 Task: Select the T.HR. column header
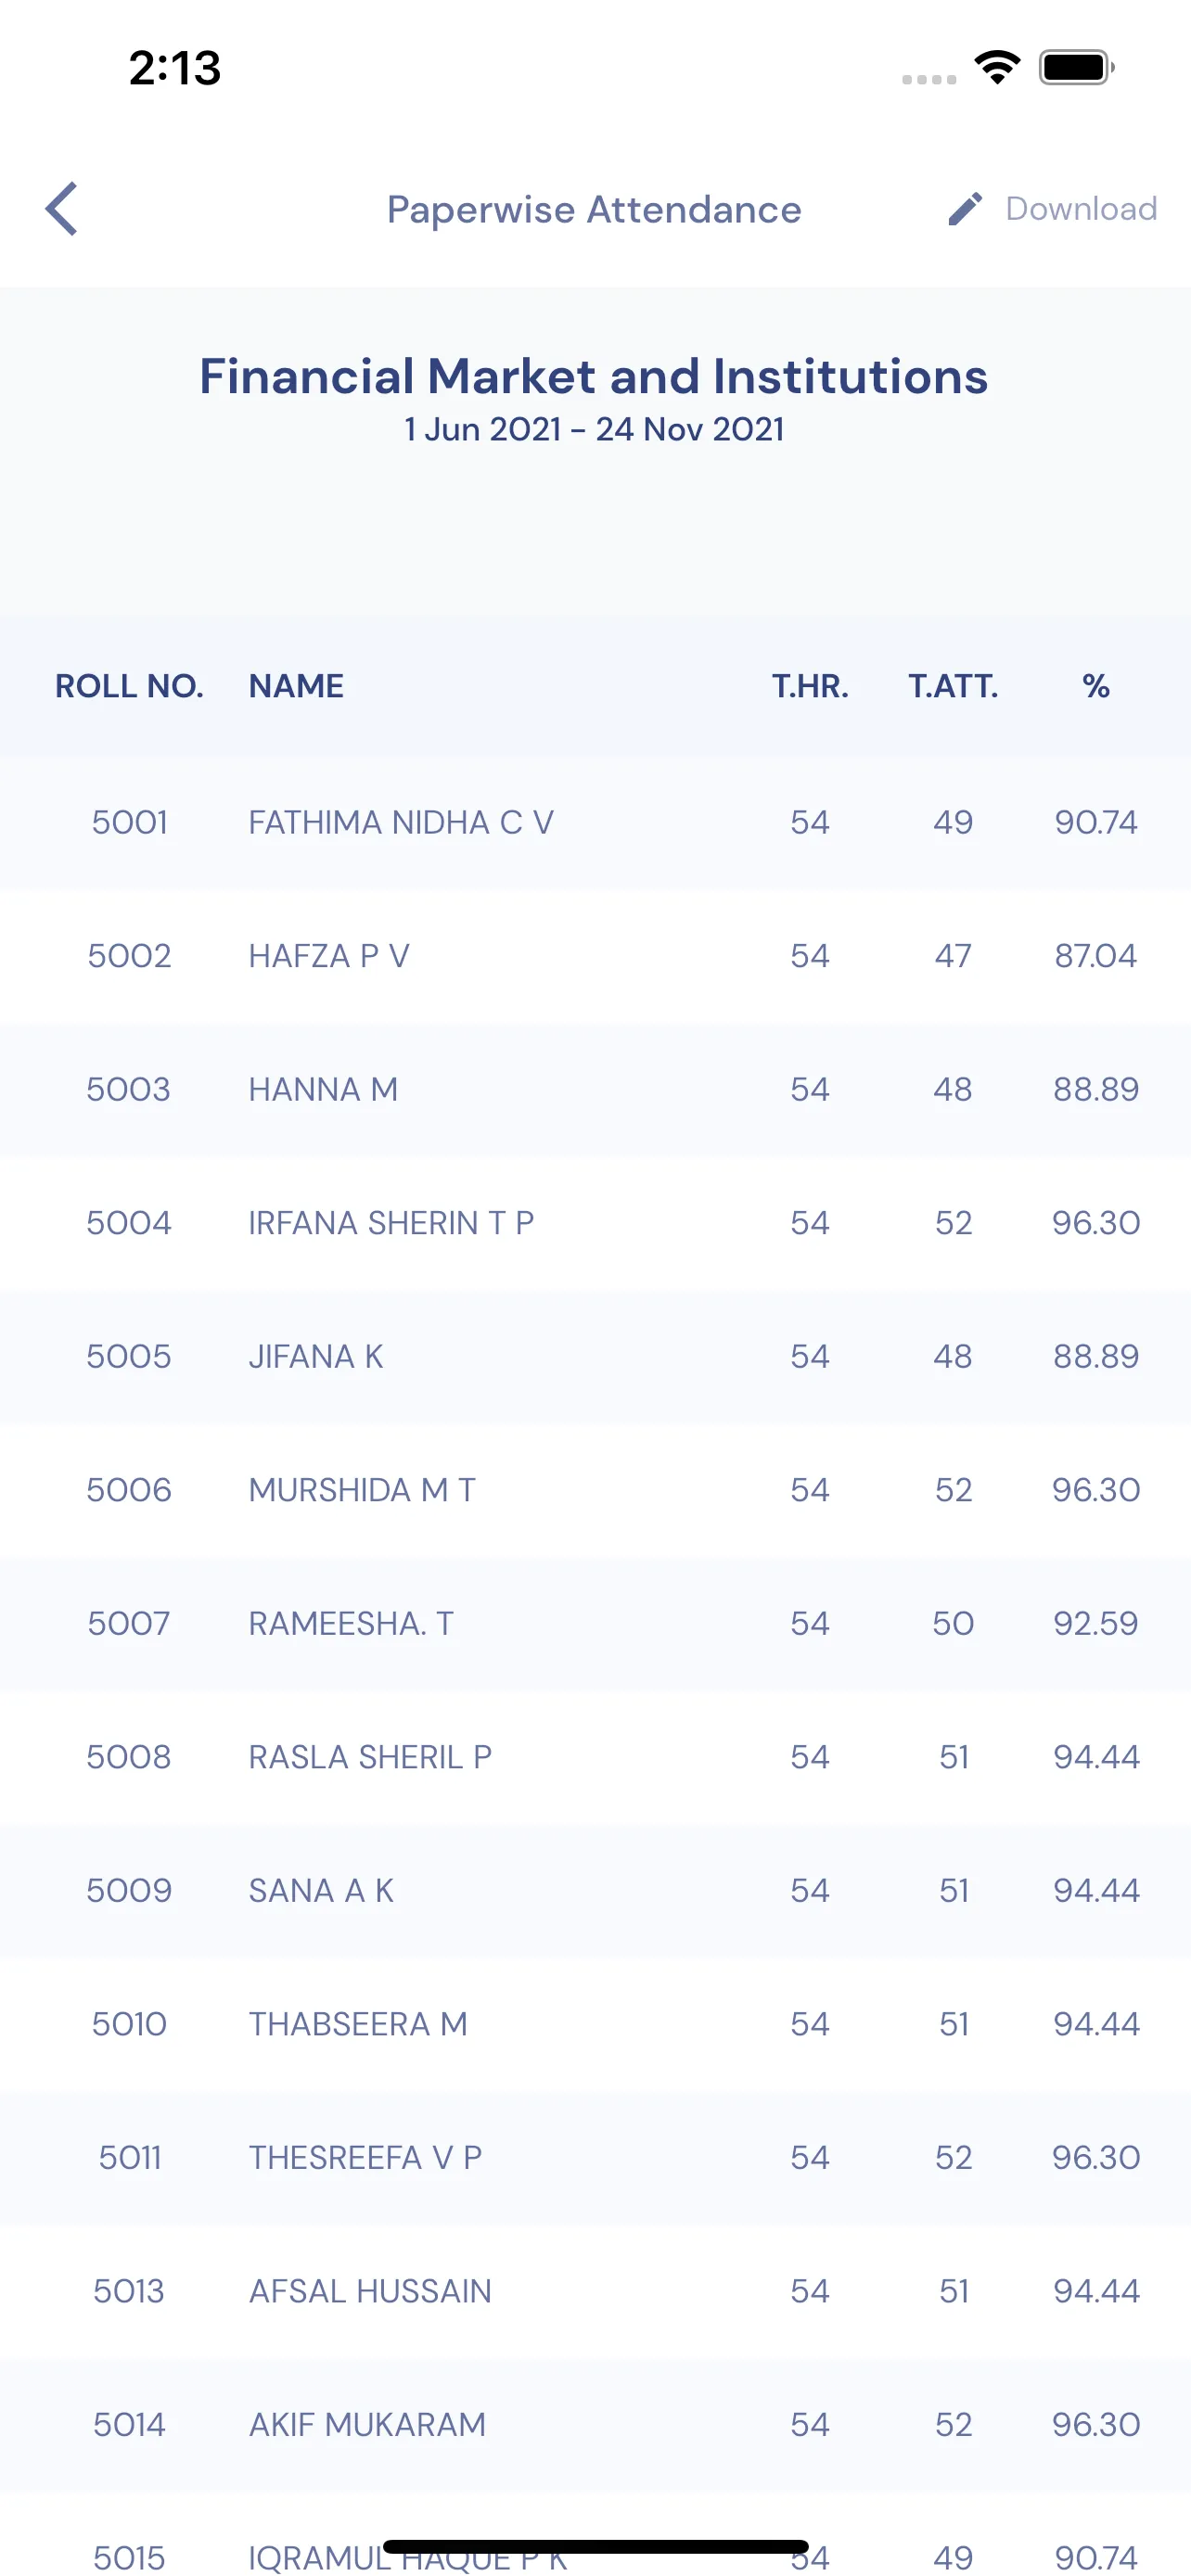810,686
